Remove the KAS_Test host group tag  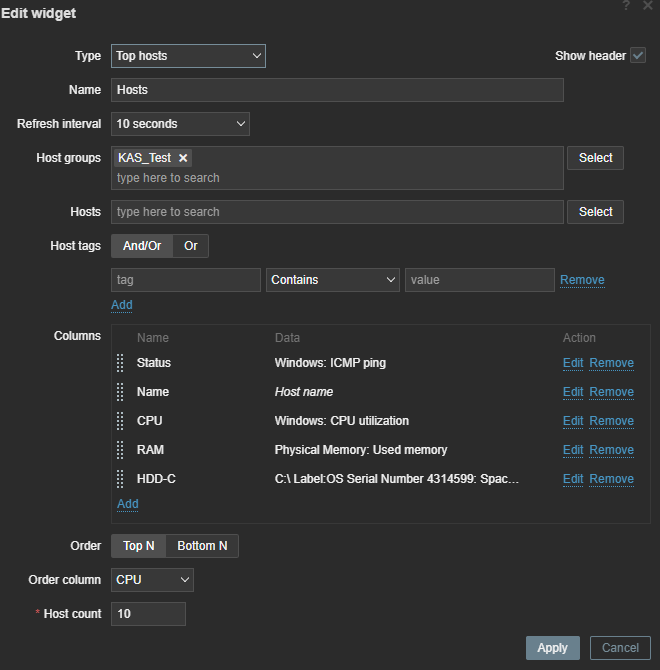183,158
